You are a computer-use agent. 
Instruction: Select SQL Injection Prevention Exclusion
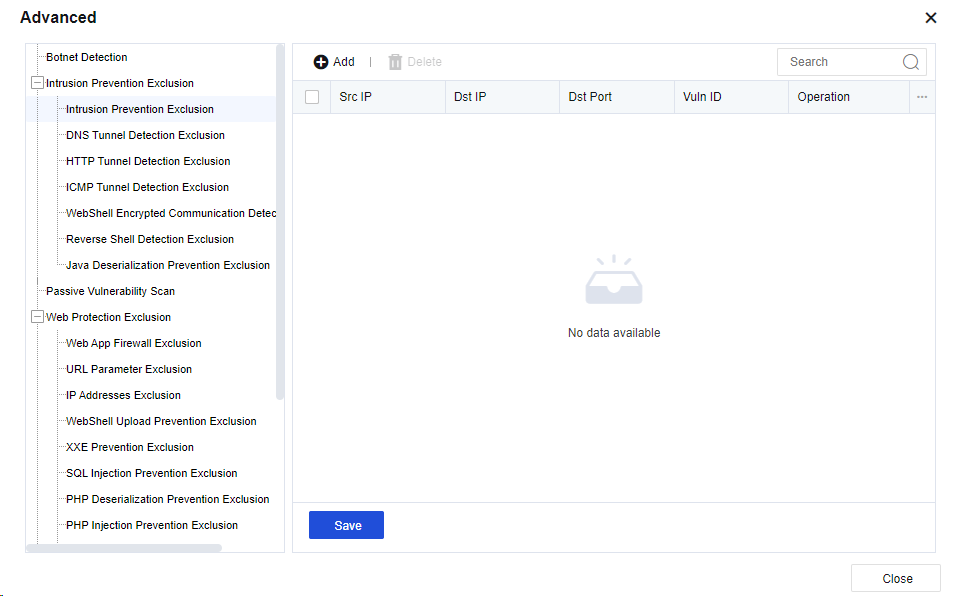(x=152, y=473)
